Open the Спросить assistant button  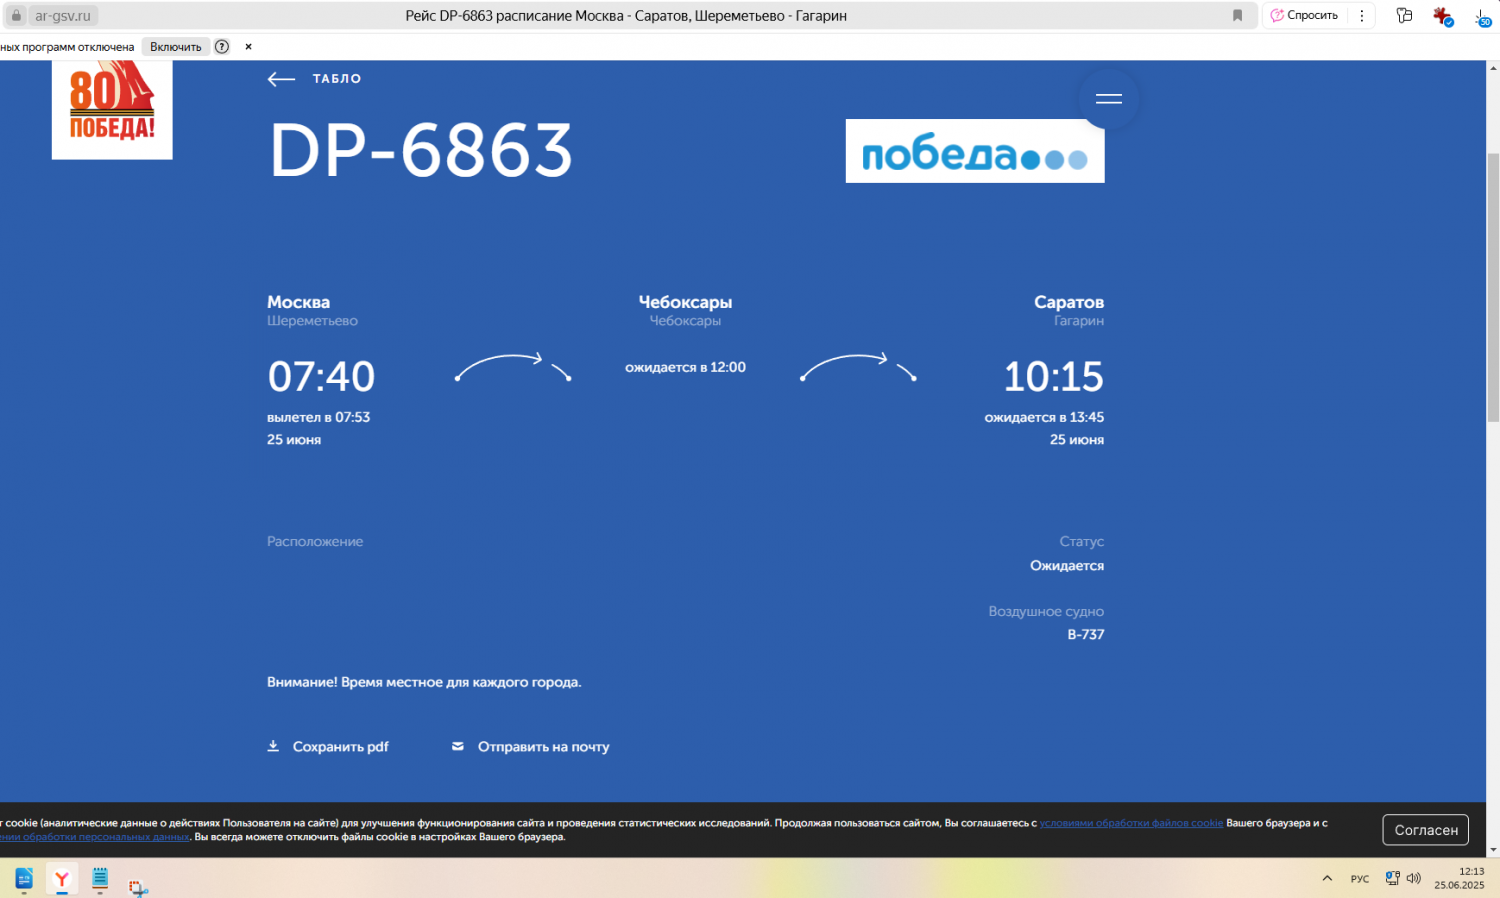(1304, 15)
